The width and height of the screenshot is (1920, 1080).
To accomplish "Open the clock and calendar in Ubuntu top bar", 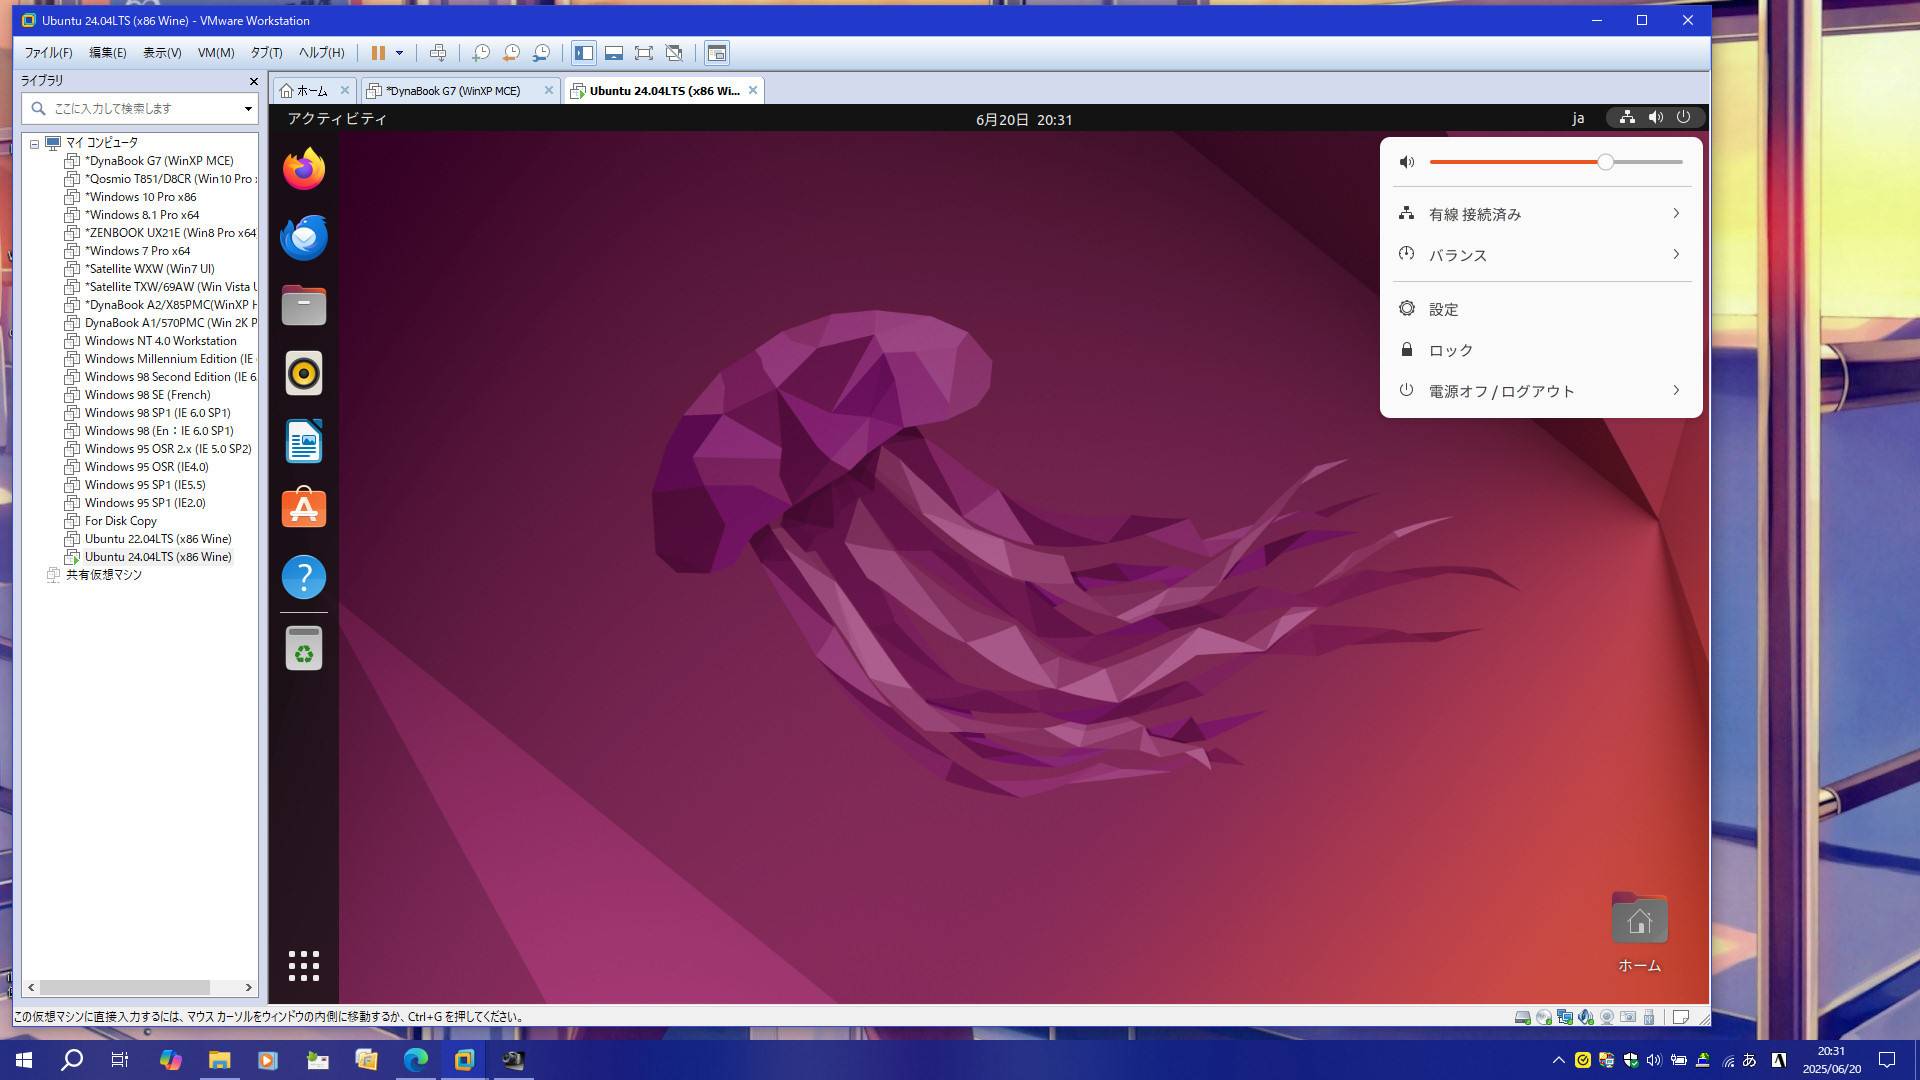I will coord(1024,119).
